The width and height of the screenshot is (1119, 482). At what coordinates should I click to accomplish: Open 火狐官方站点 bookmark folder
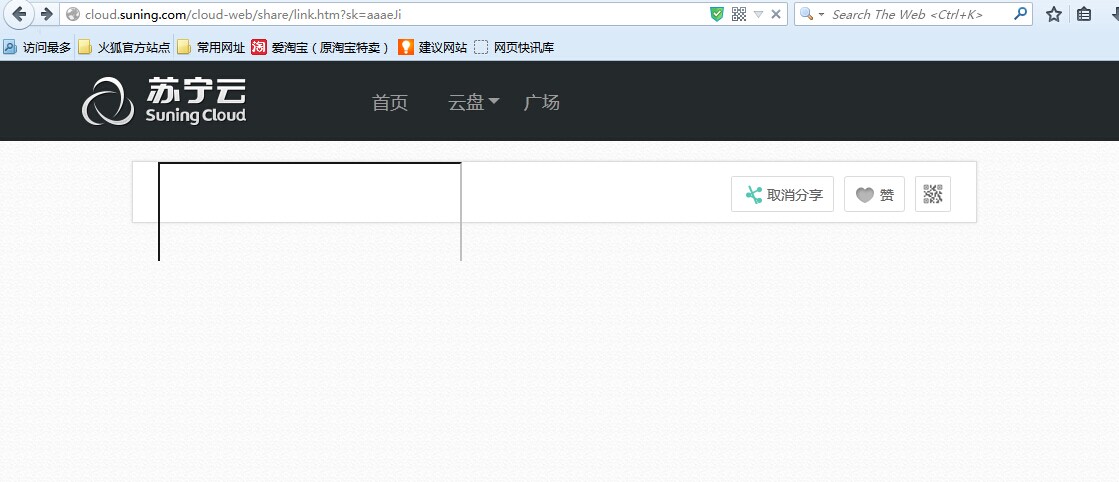(125, 48)
